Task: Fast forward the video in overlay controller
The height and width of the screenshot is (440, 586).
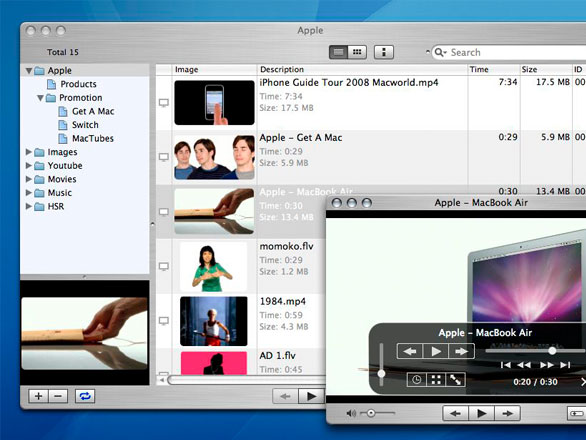Action: pos(546,365)
